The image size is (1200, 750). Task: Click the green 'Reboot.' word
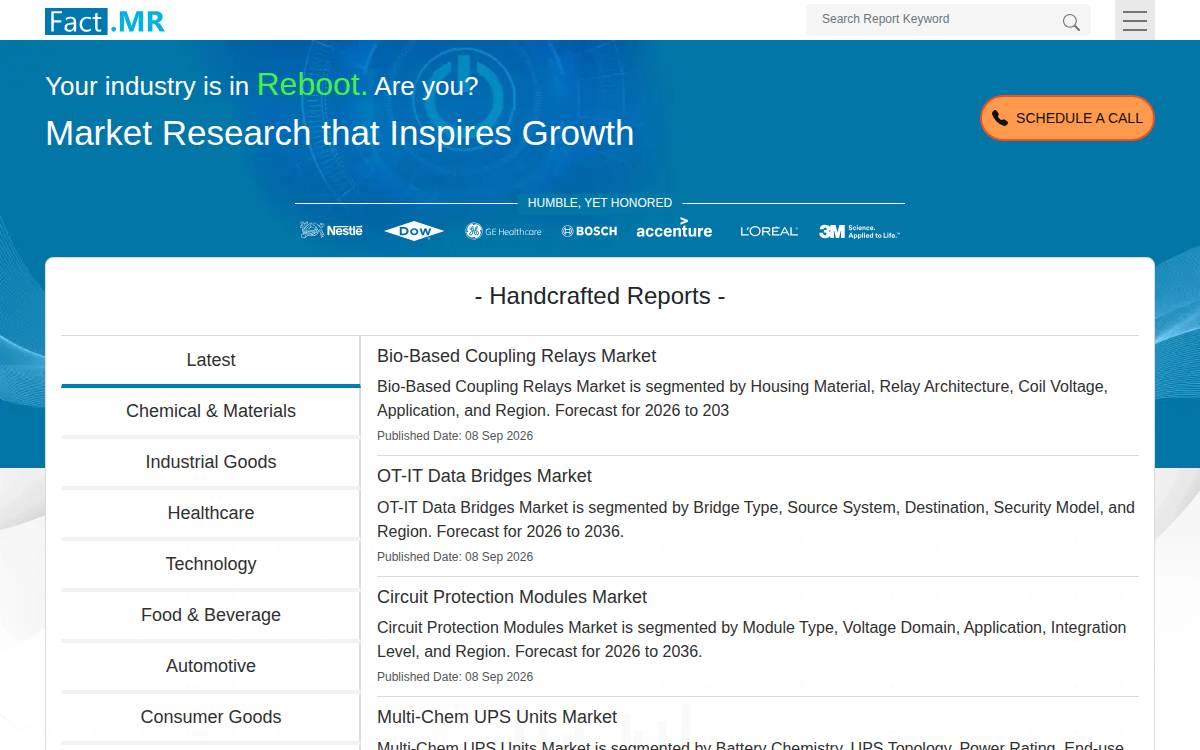coord(312,85)
